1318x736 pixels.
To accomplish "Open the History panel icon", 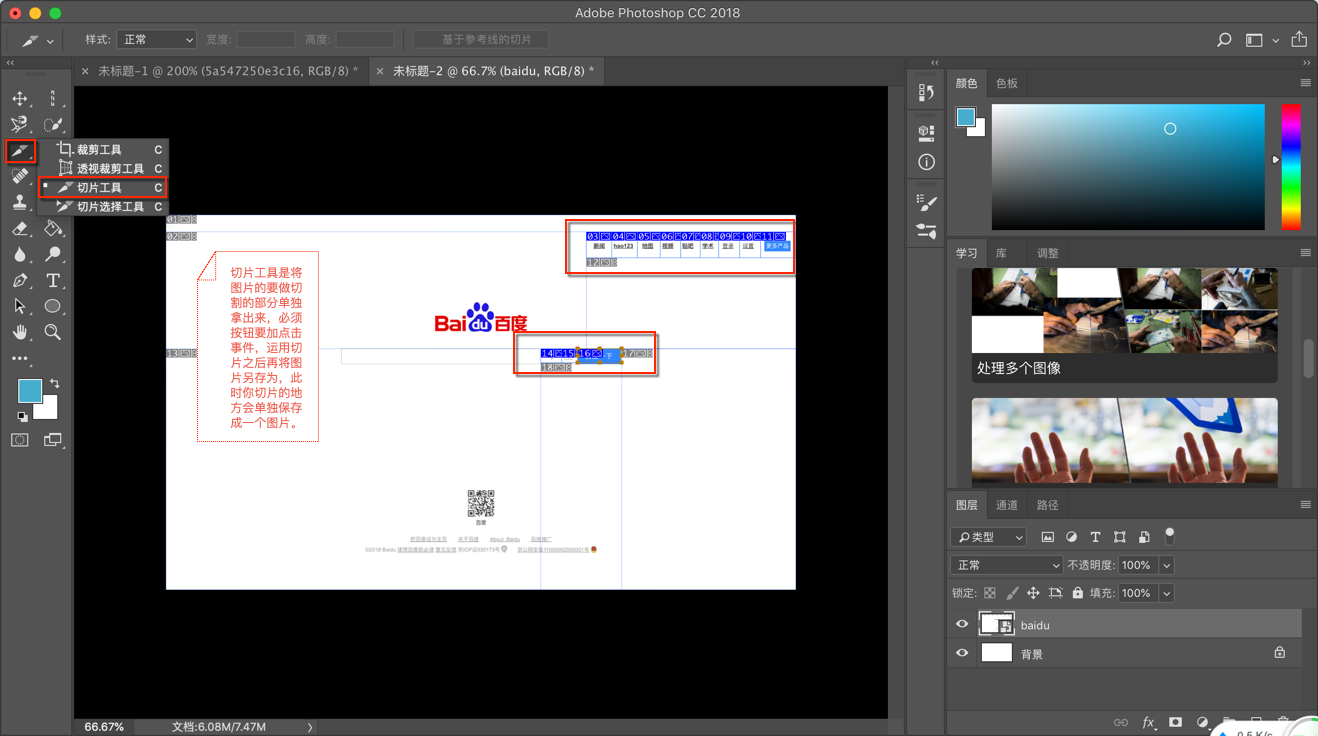I will pyautogui.click(x=926, y=93).
